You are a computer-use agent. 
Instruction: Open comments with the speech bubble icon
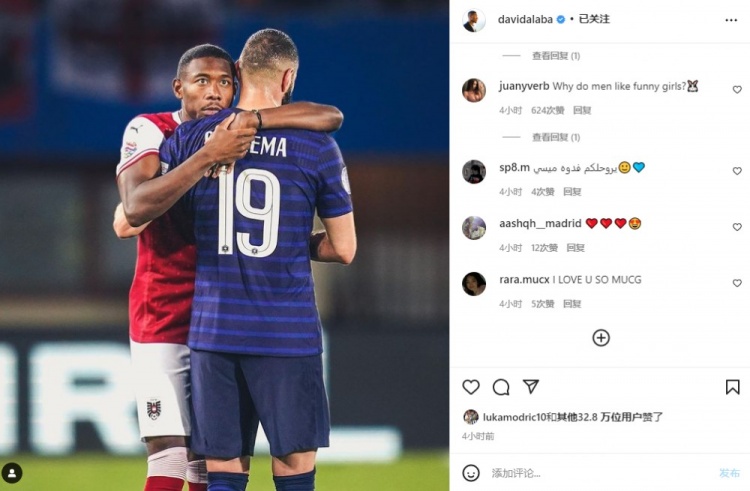click(501, 387)
